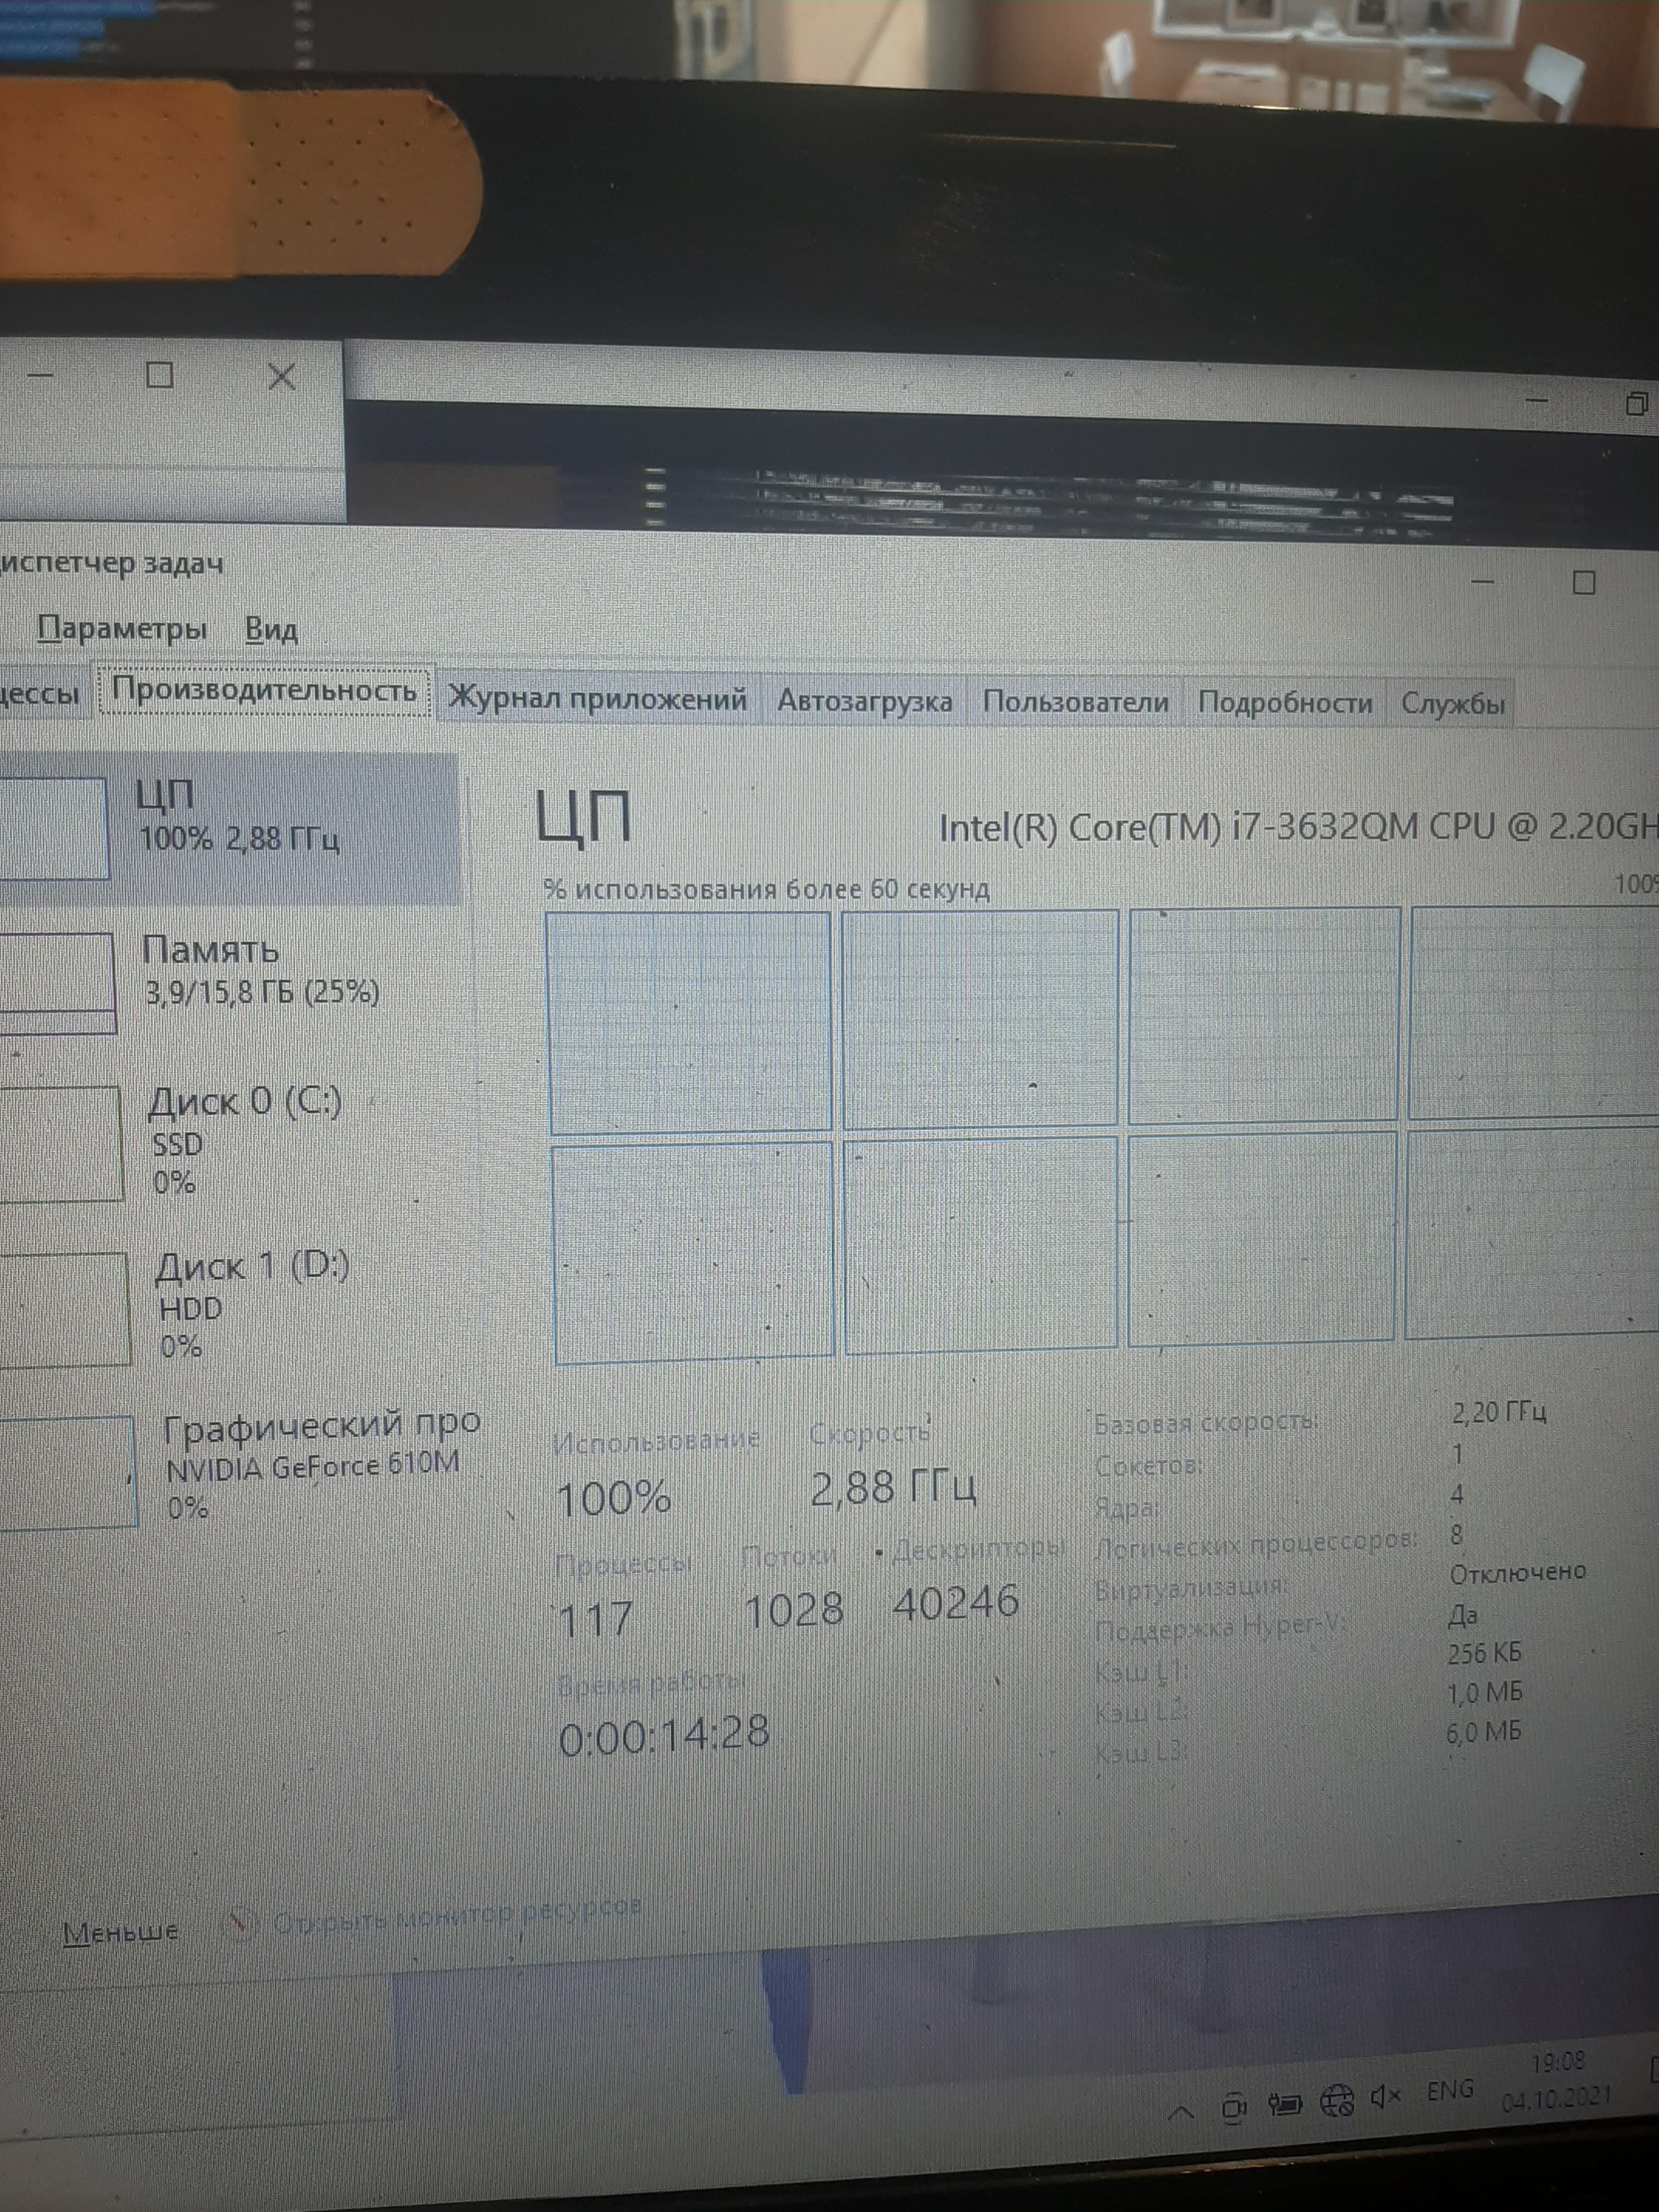
Task: Open the network globe tray icon
Action: tap(1337, 2102)
